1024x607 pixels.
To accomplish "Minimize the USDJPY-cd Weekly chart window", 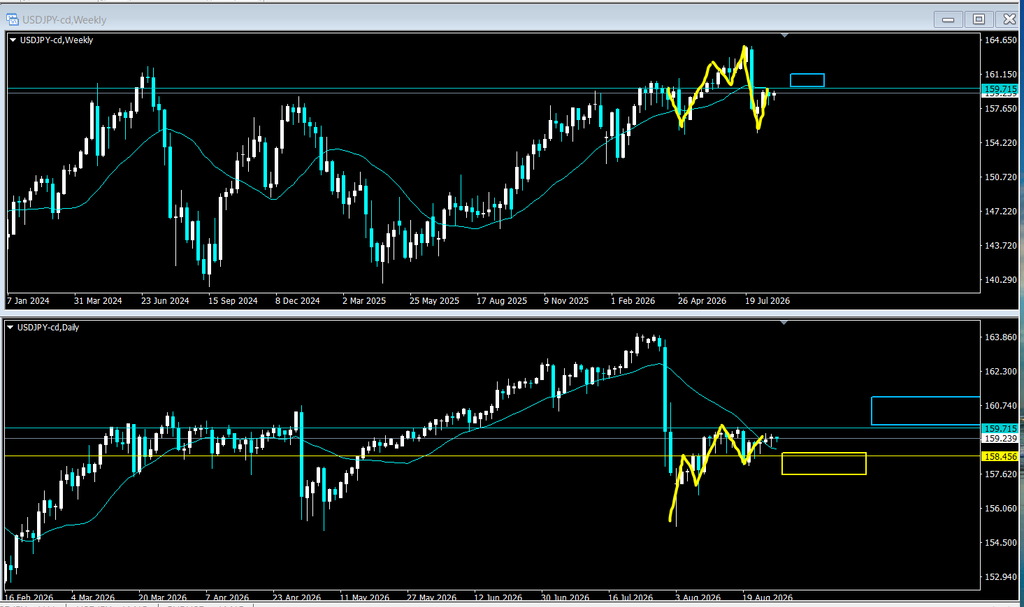I will 948,20.
